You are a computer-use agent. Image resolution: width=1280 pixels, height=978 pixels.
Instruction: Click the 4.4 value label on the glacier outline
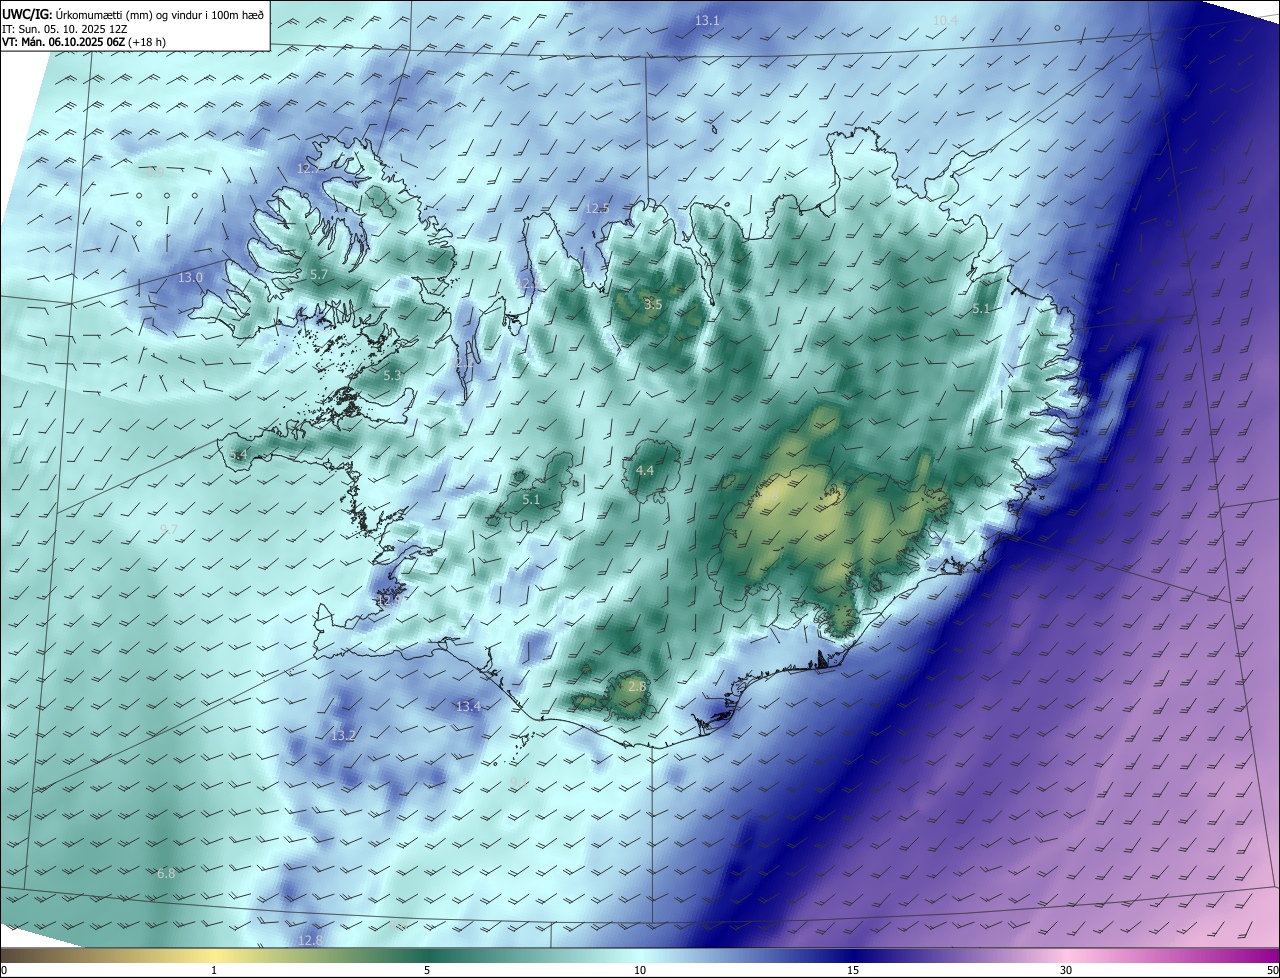point(645,470)
